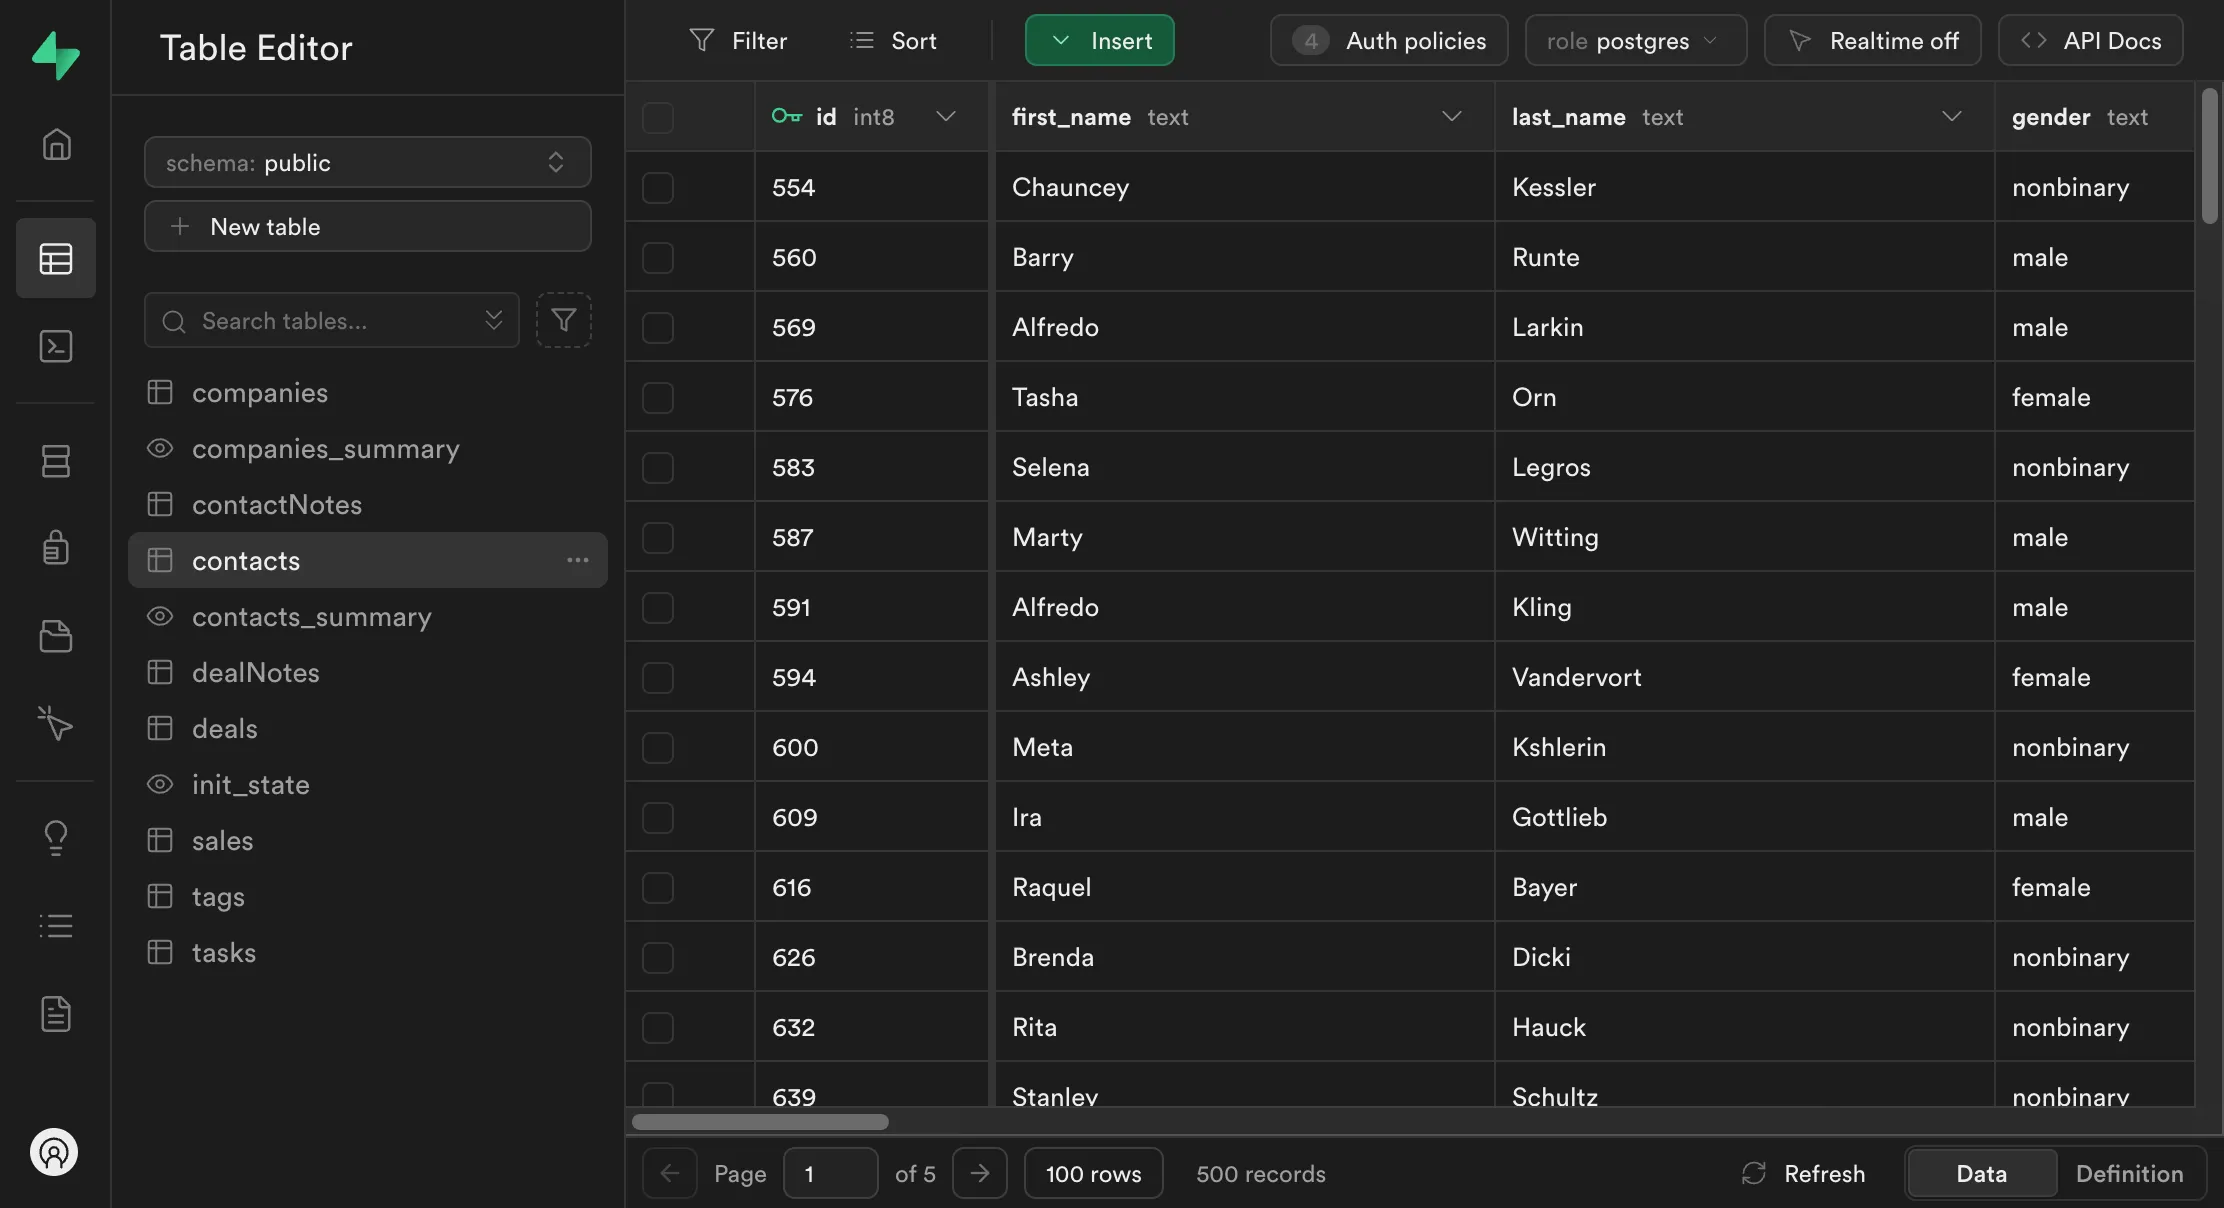The image size is (2224, 1208).
Task: Open the Advisors lightbulb icon
Action: (x=56, y=837)
